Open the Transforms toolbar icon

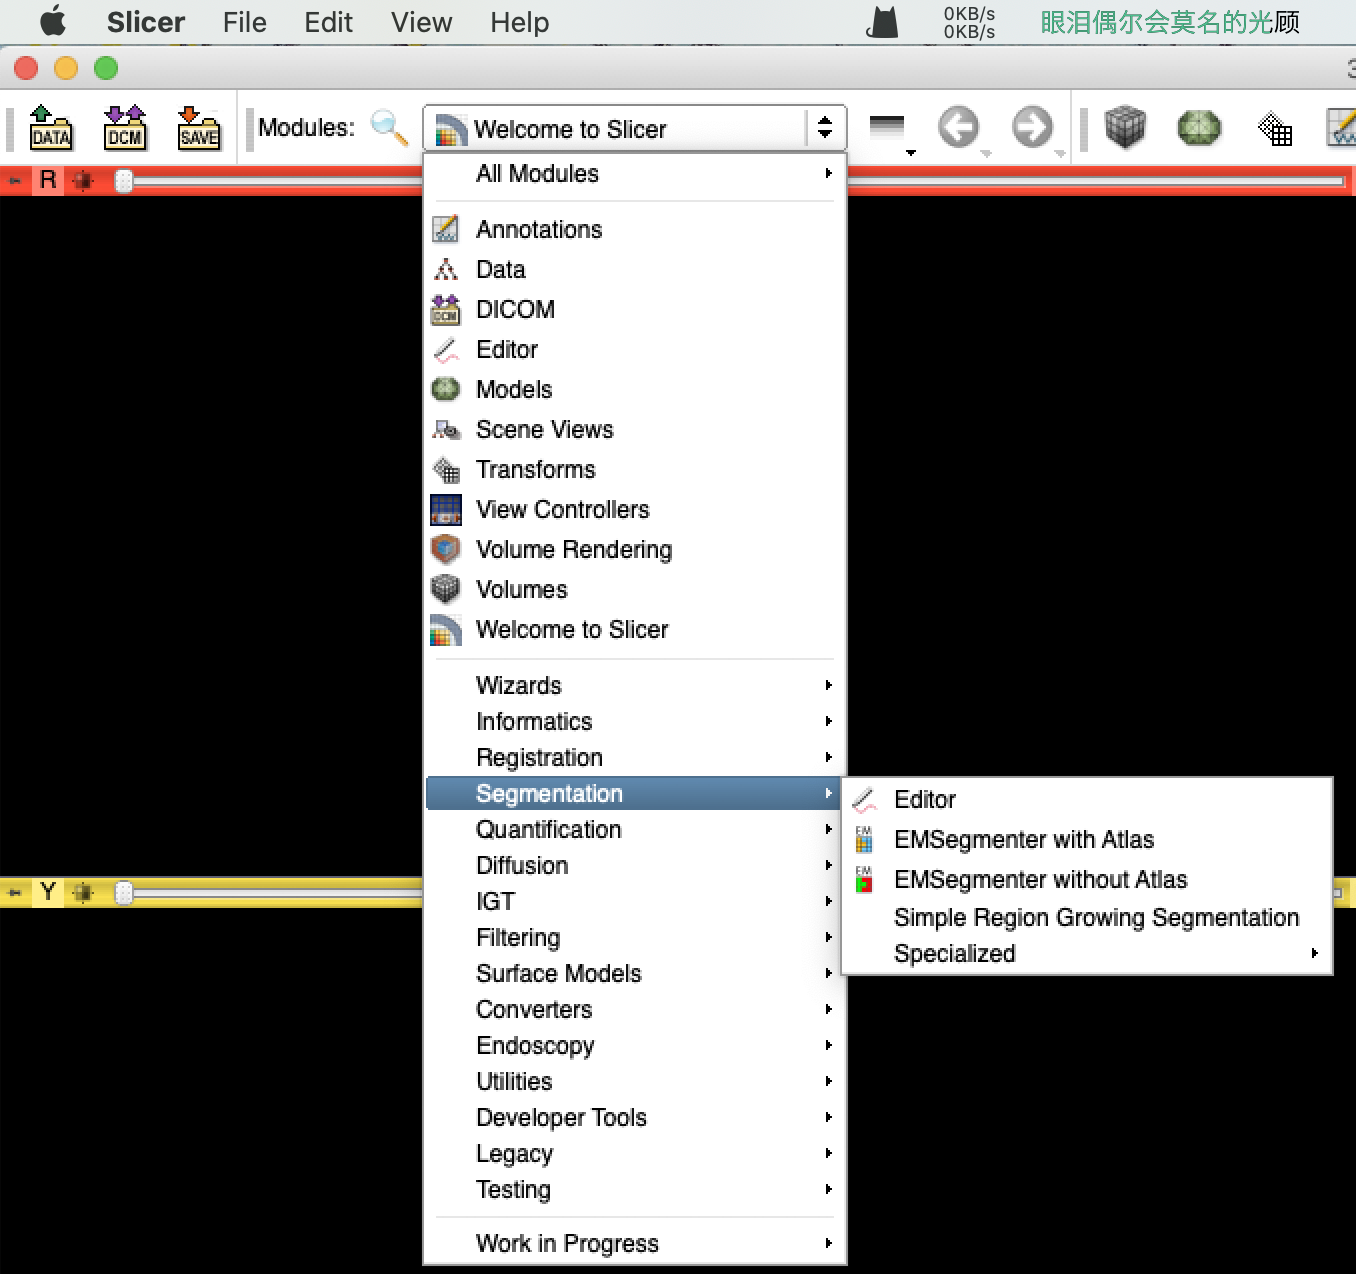pyautogui.click(x=1275, y=128)
